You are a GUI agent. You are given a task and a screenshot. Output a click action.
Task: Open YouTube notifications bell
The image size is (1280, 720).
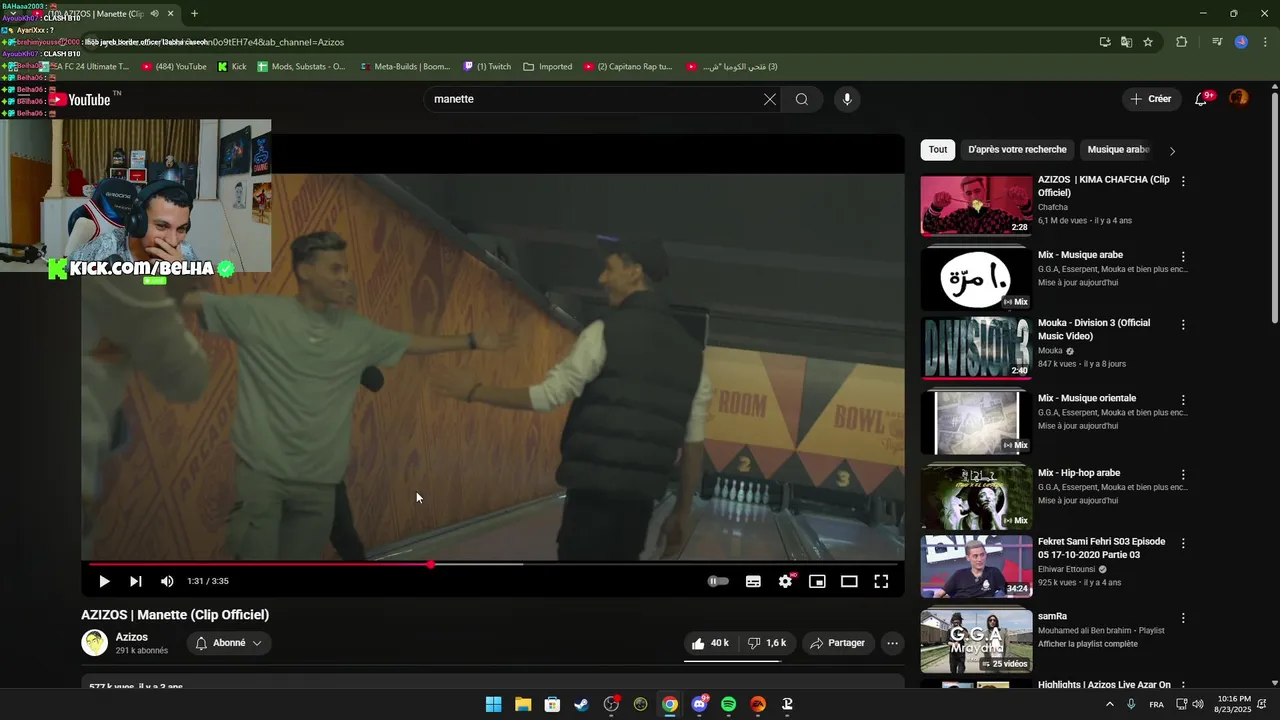coord(1202,99)
